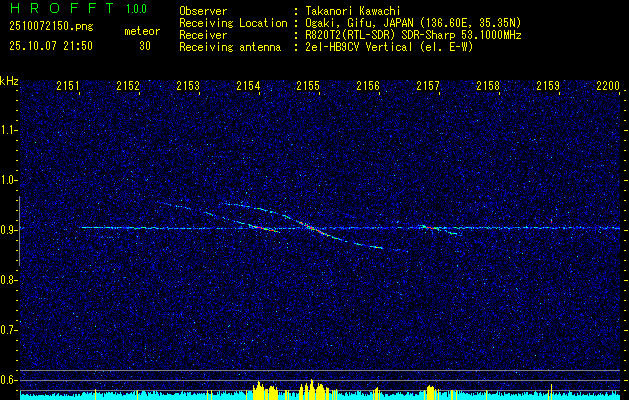This screenshot has width=629, height=400.
Task: Click the small red spike near 2159
Action: 552,221
